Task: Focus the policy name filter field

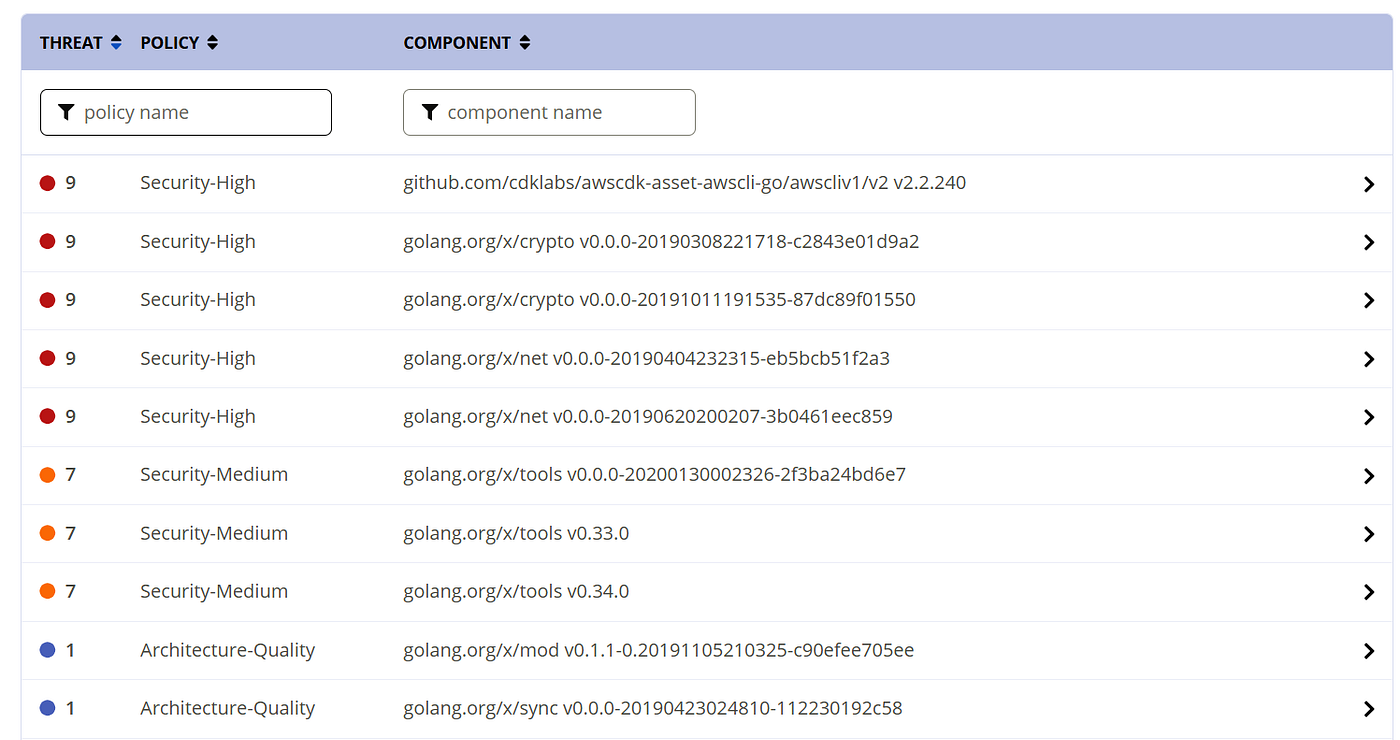Action: pos(186,112)
